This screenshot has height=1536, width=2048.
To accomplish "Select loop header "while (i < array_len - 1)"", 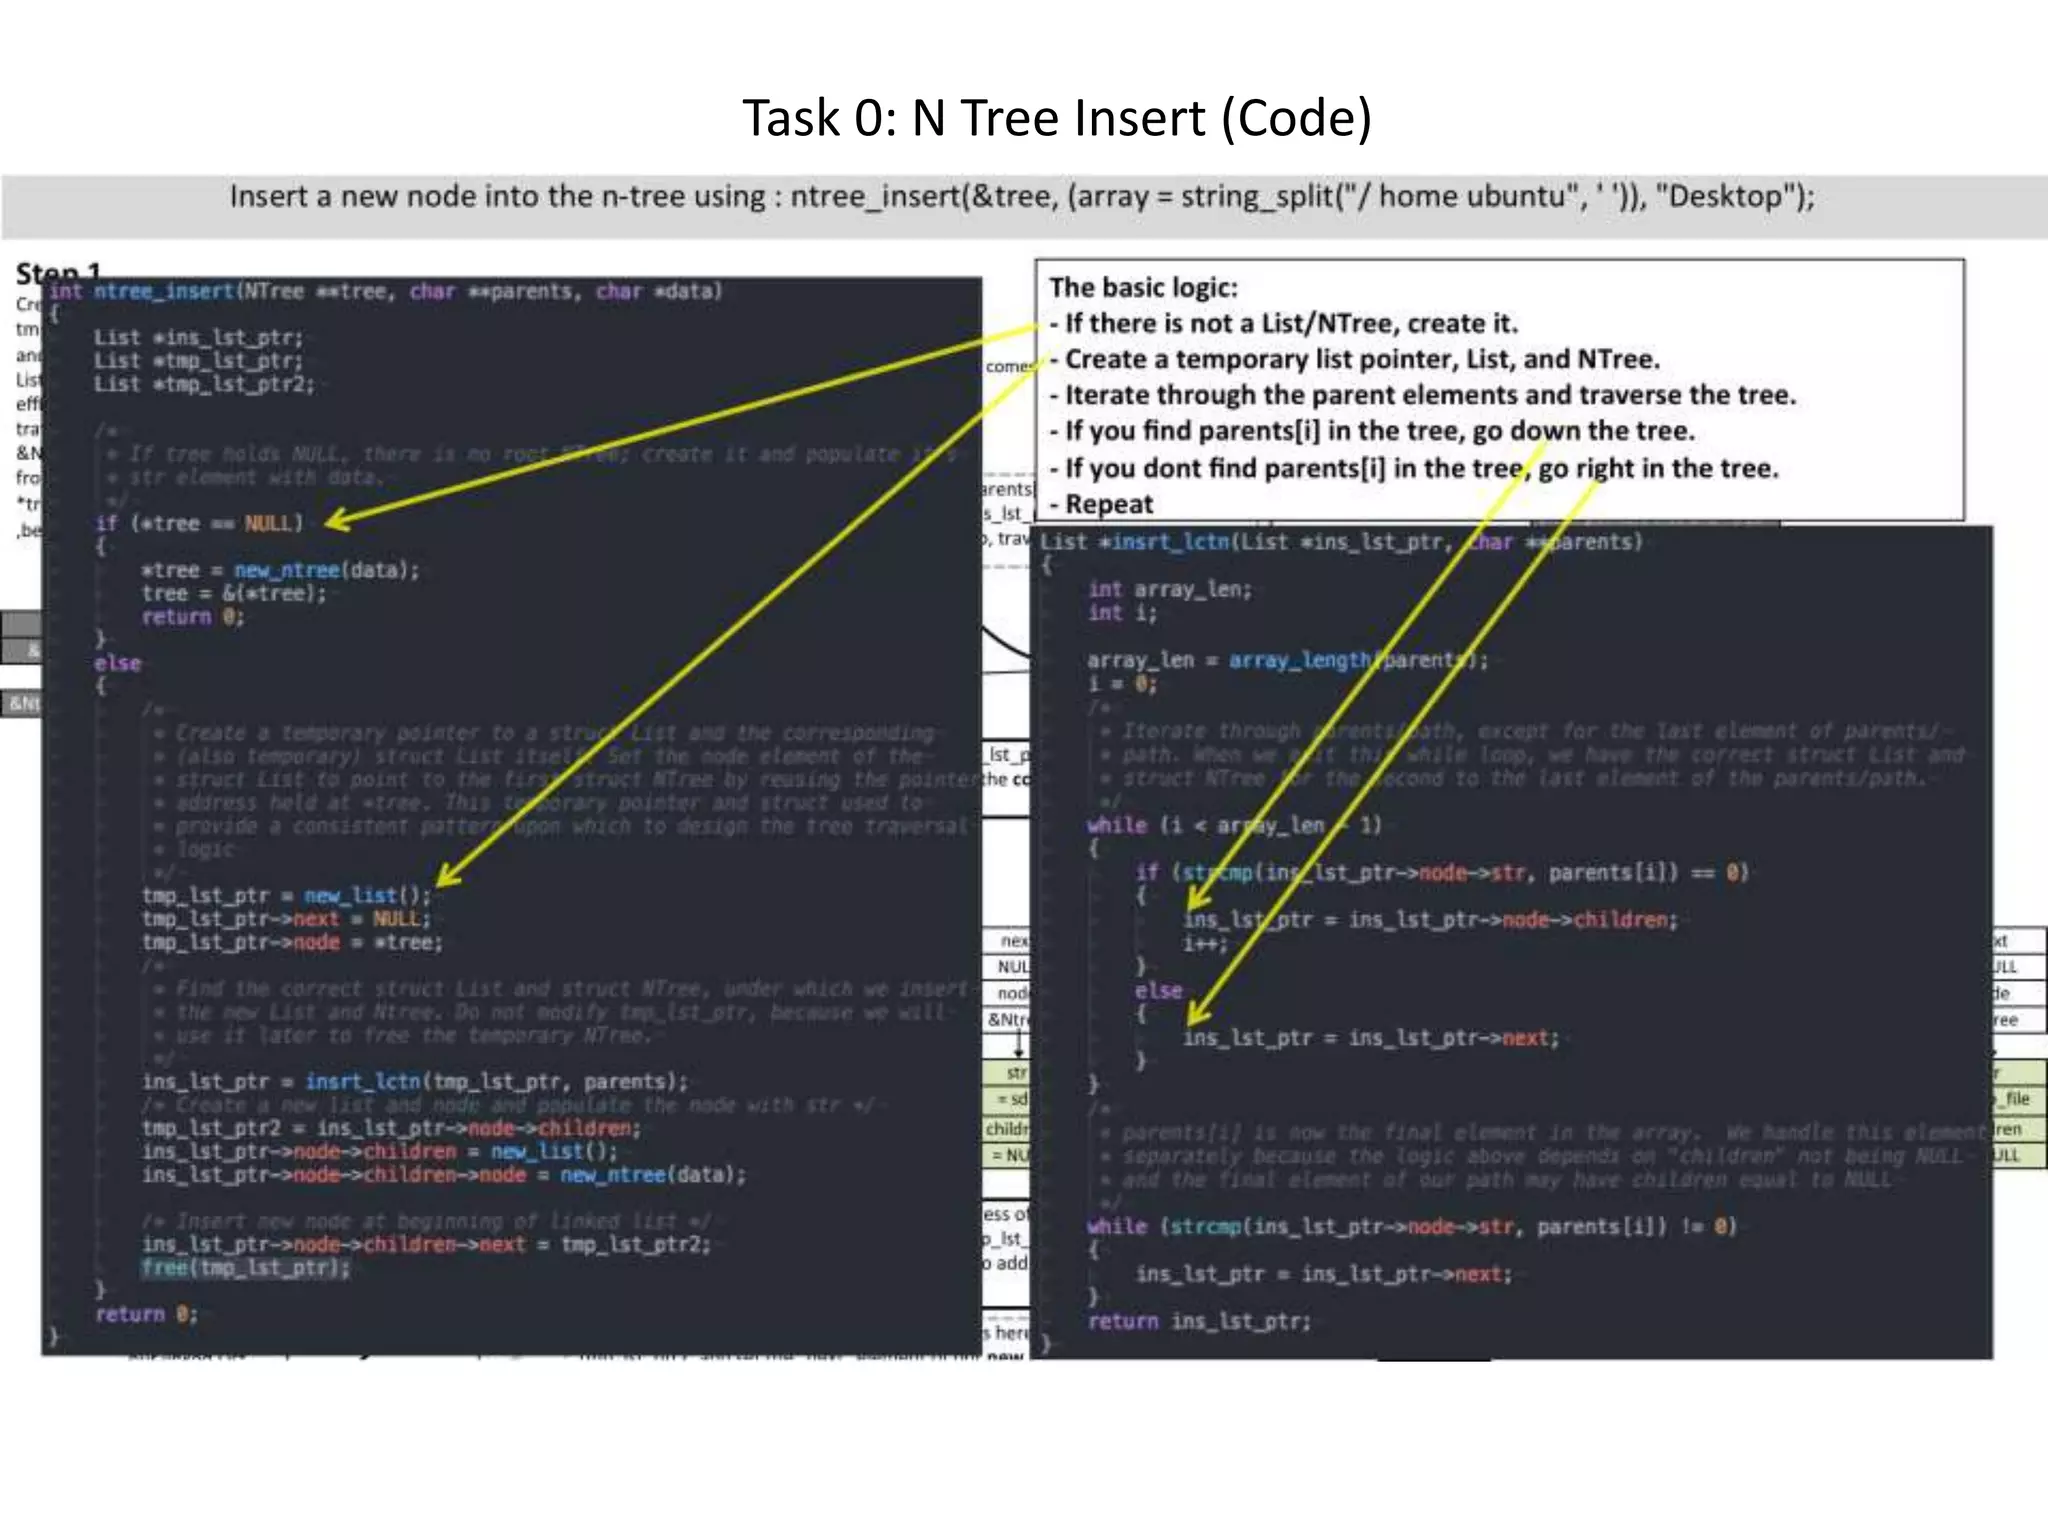I will (x=1235, y=825).
